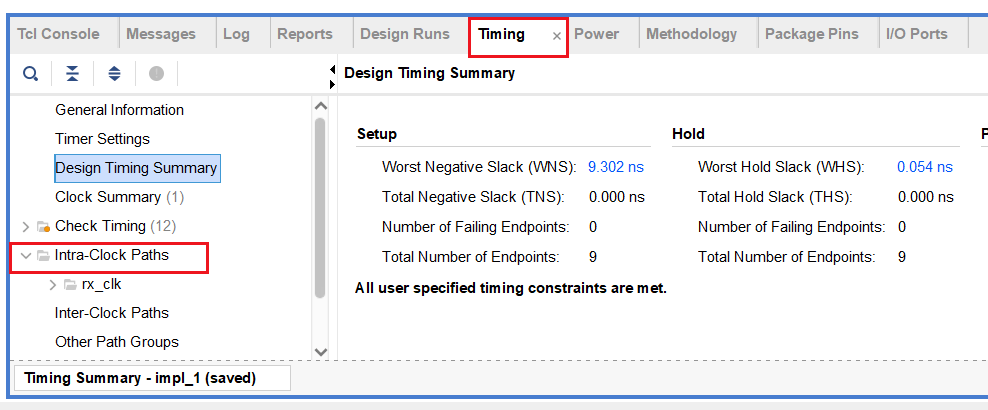The image size is (988, 410).
Task: Click the Intra-Clock Paths folder icon
Action: 43,255
